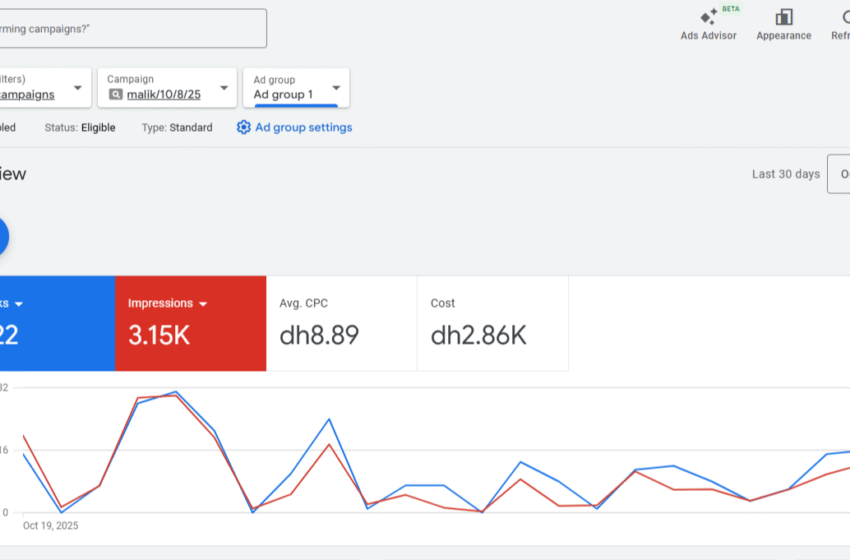Open the Impressions metric dropdown arrow
Image resolution: width=850 pixels, height=560 pixels.
pos(203,304)
